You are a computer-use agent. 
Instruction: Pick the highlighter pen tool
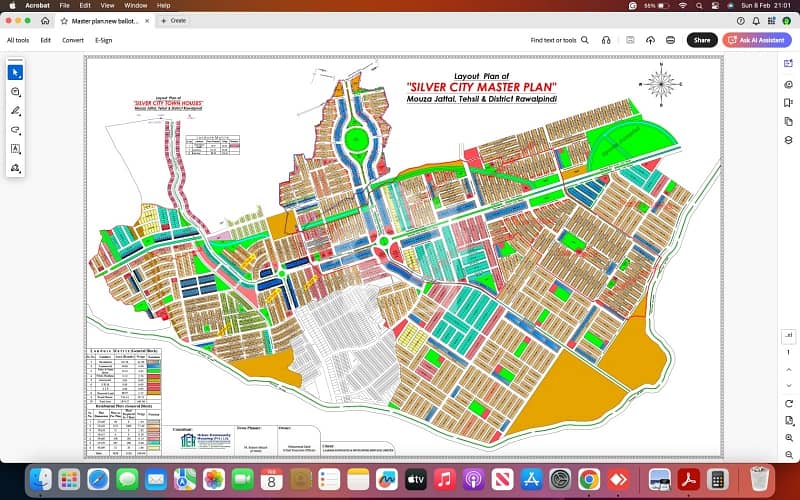click(x=15, y=111)
